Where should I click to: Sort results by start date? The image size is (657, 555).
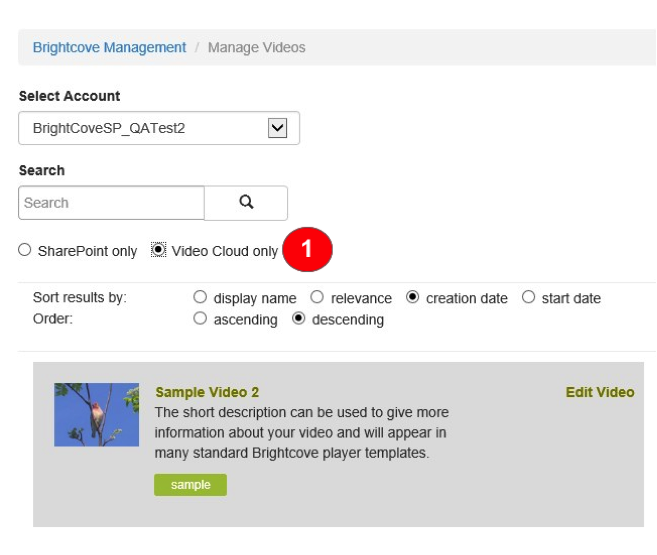click(528, 298)
